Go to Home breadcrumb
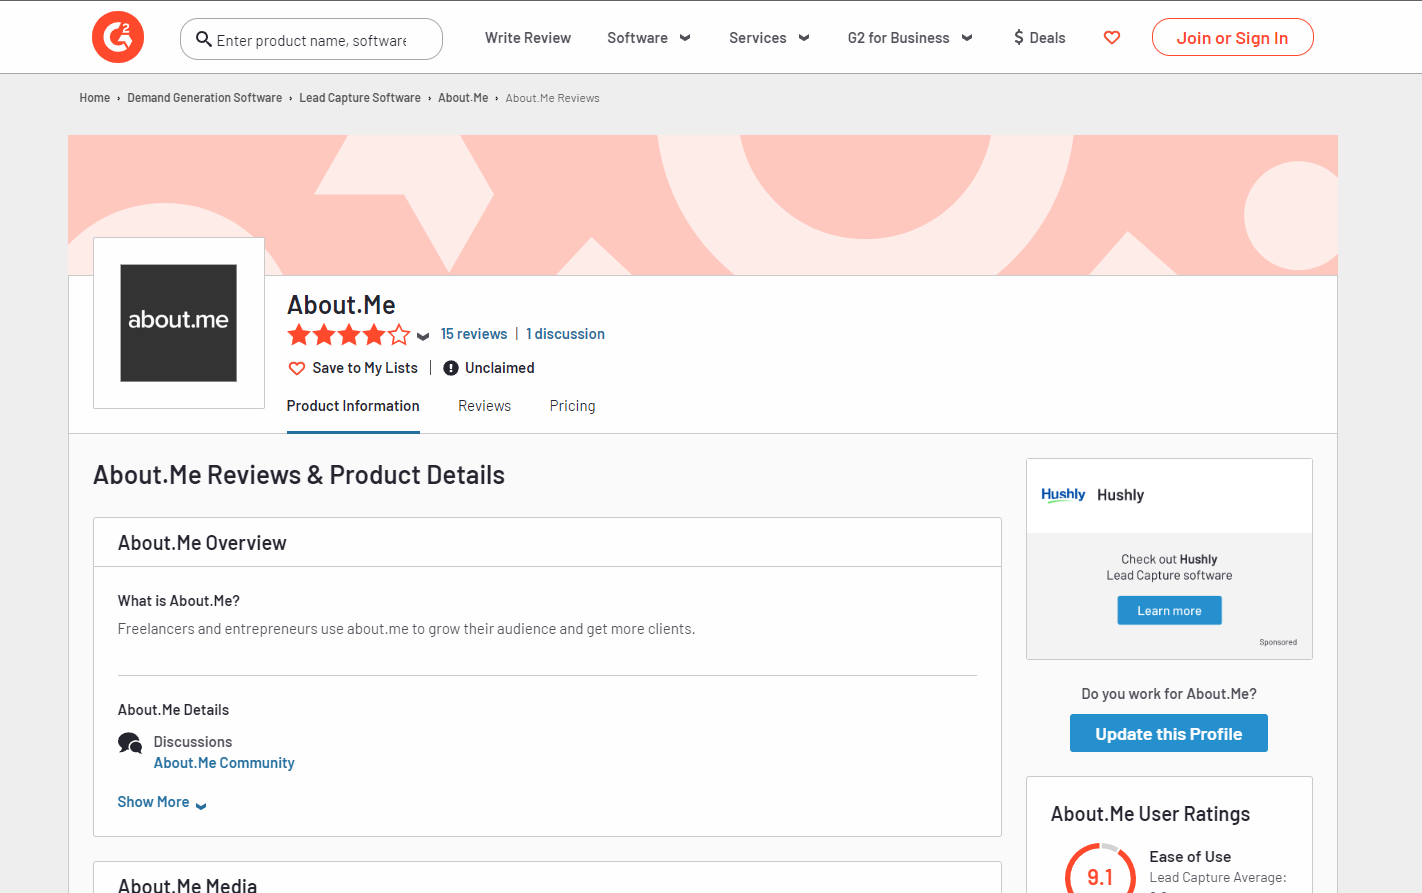The height and width of the screenshot is (893, 1422). coord(95,98)
